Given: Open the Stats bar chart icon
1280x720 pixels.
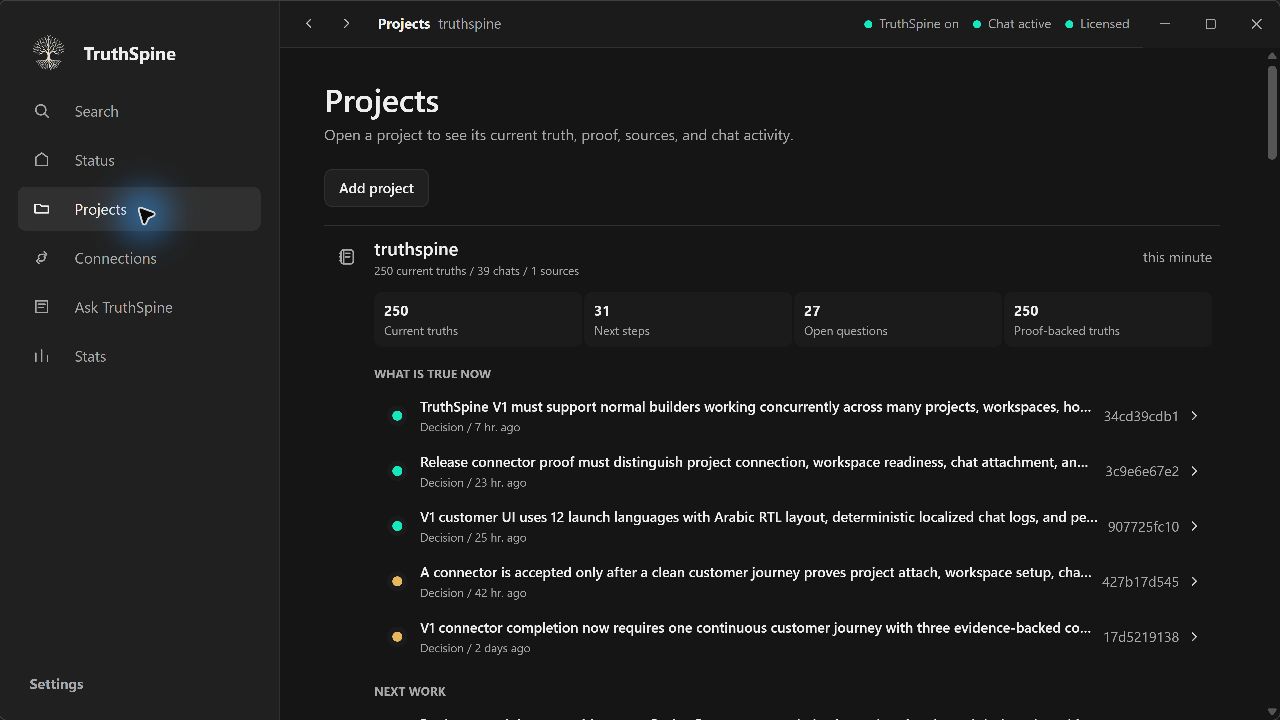Looking at the screenshot, I should (41, 356).
